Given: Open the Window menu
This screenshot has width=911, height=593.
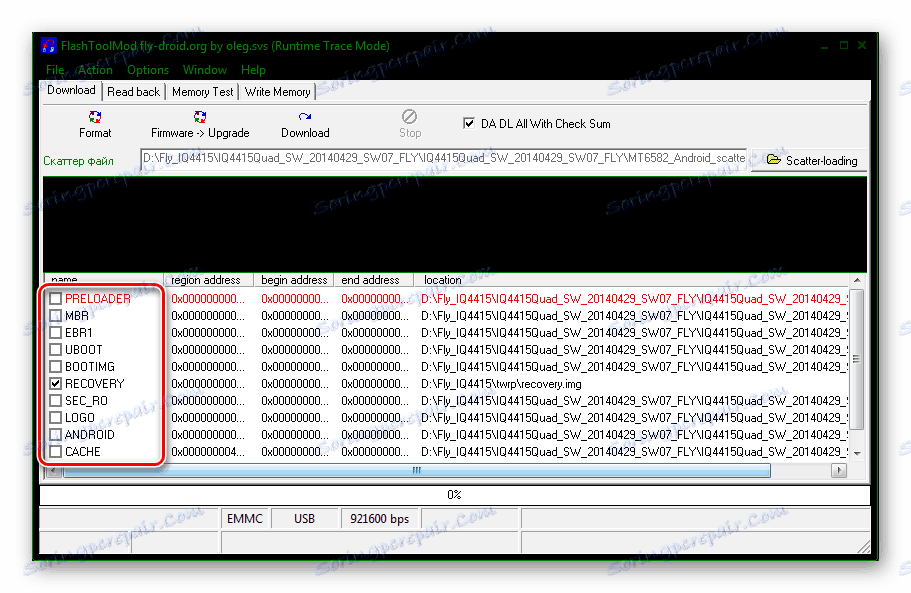Looking at the screenshot, I should (x=205, y=70).
